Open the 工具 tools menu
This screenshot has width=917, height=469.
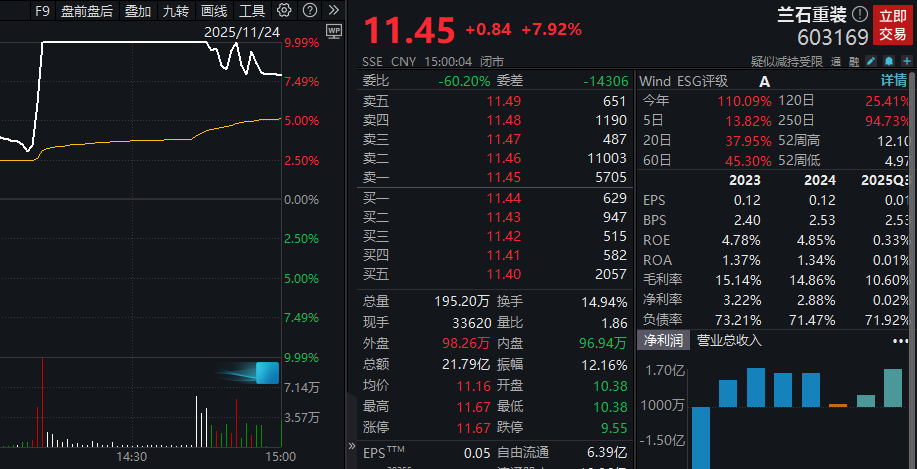pyautogui.click(x=251, y=11)
